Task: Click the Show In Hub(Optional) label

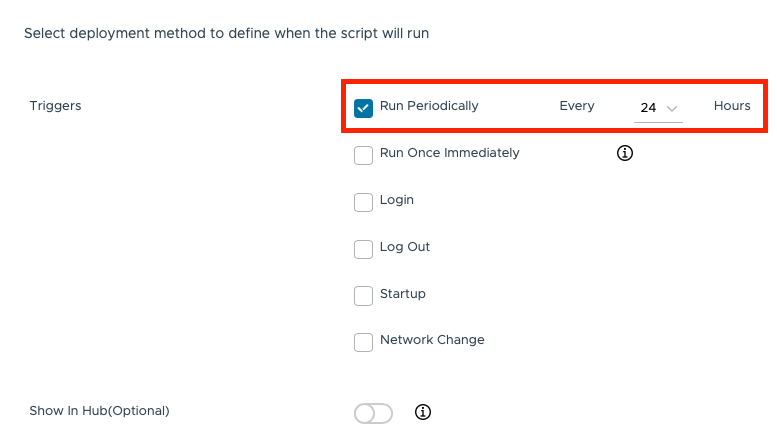Action: click(x=99, y=410)
